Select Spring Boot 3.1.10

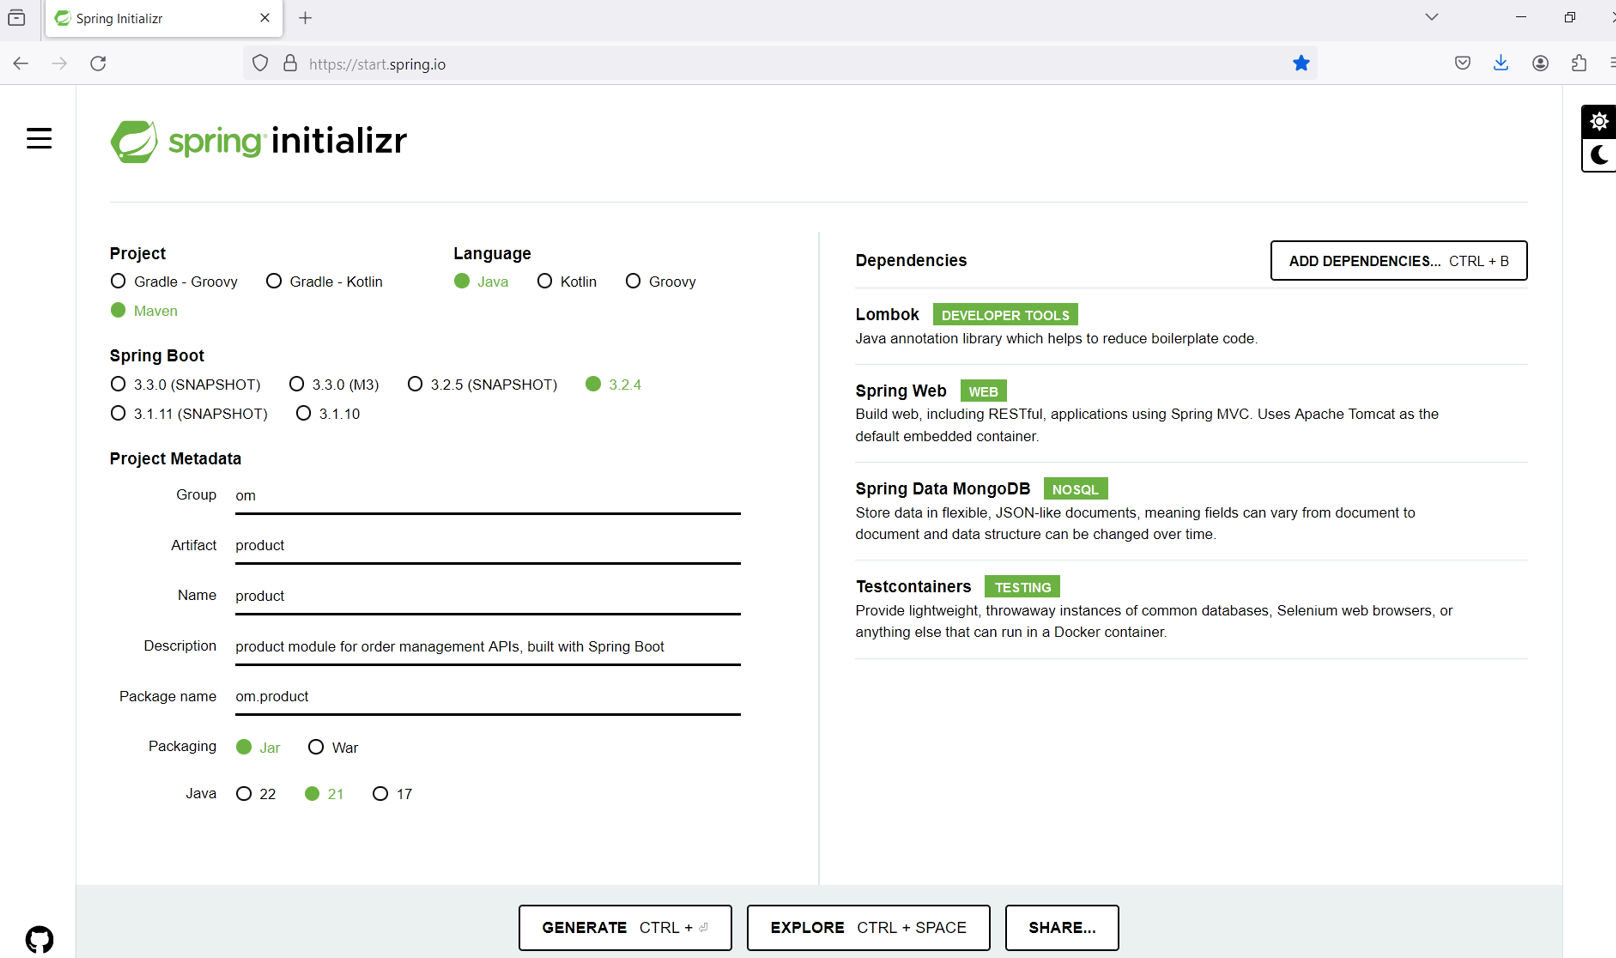[328, 414]
